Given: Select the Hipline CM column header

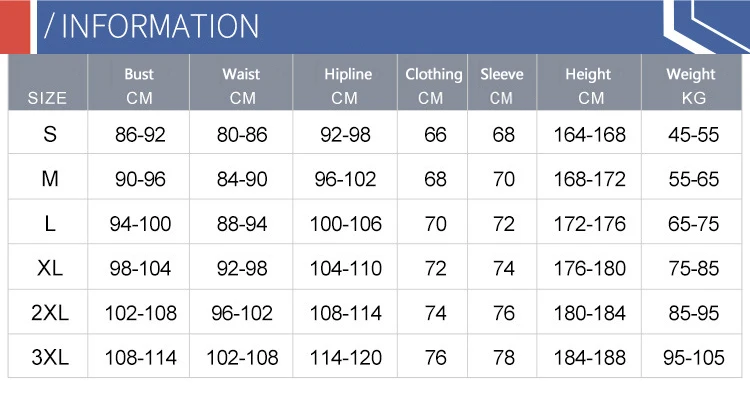Looking at the screenshot, I should [x=347, y=86].
